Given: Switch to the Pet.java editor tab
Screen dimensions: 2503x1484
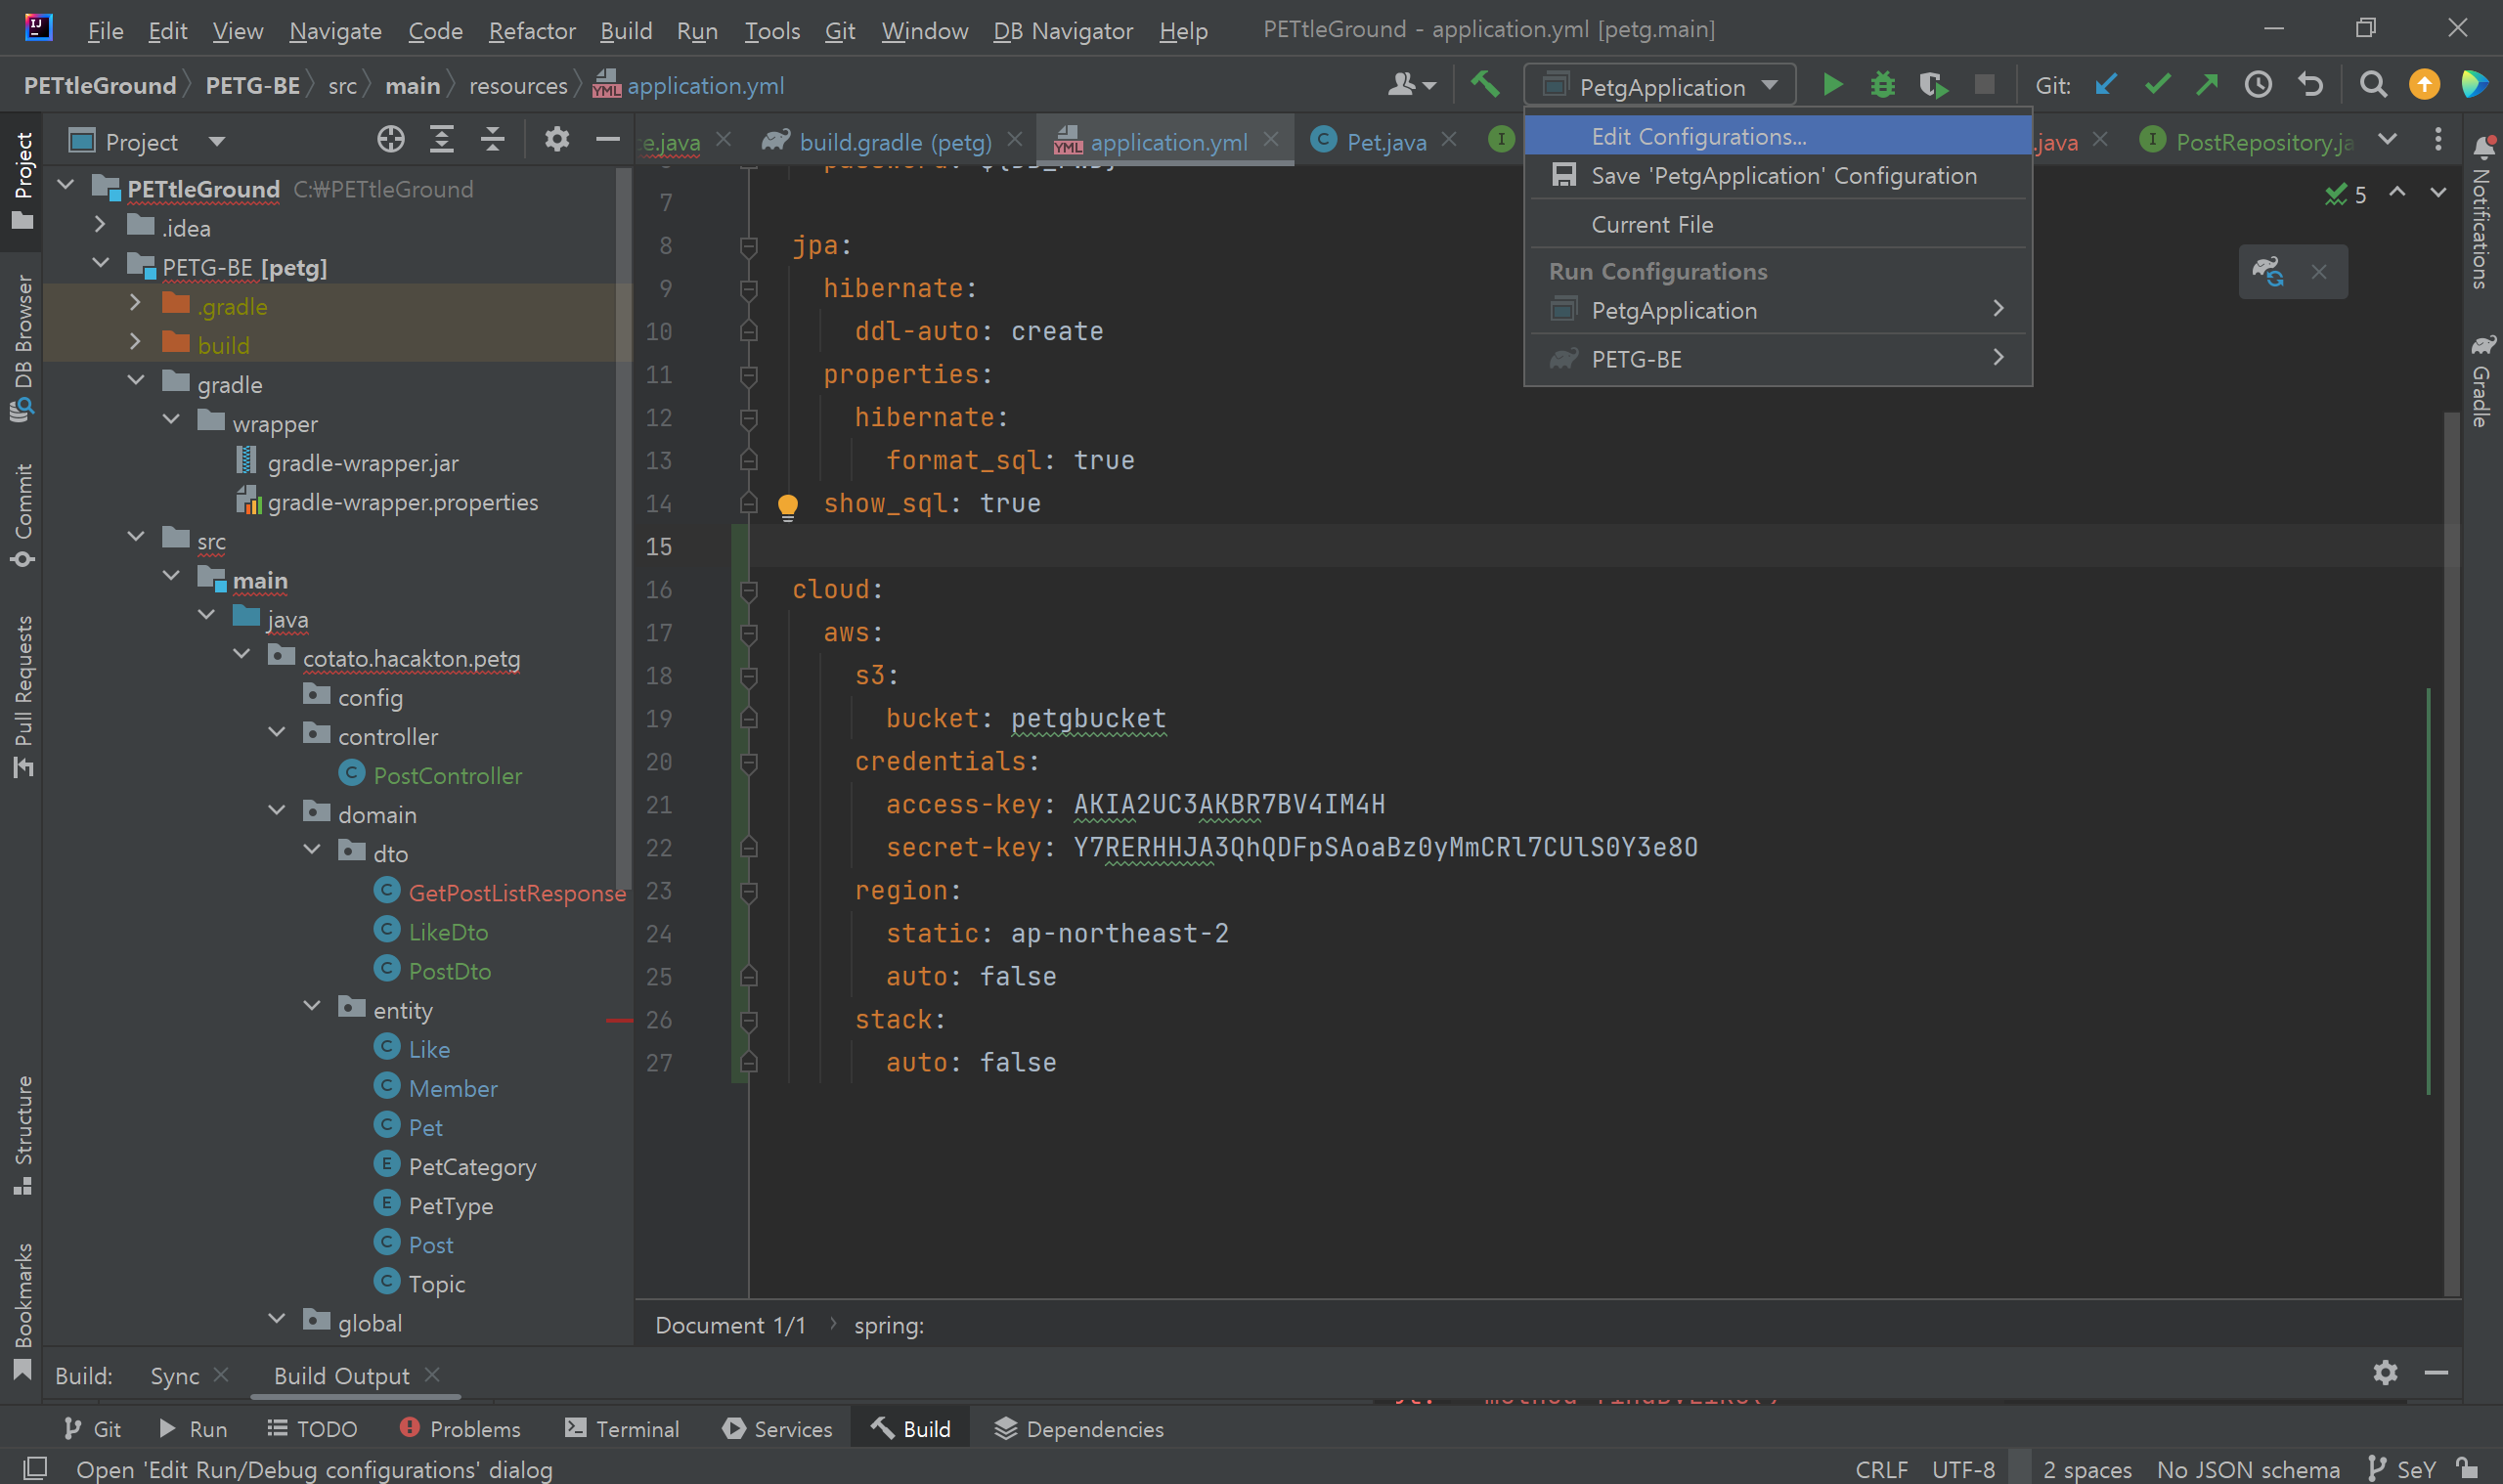Looking at the screenshot, I should click(1385, 142).
